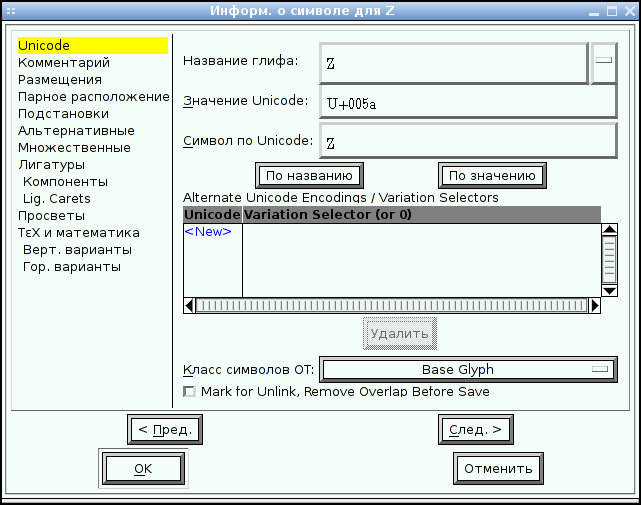Image resolution: width=641 pixels, height=505 pixels.
Task: Maximize the glyph info window
Action: (x=612, y=11)
